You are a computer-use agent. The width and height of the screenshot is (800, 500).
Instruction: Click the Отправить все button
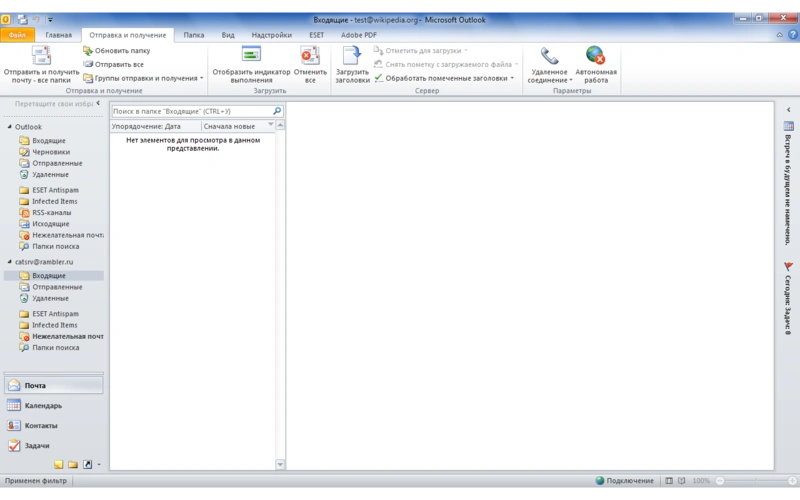pyautogui.click(x=113, y=64)
